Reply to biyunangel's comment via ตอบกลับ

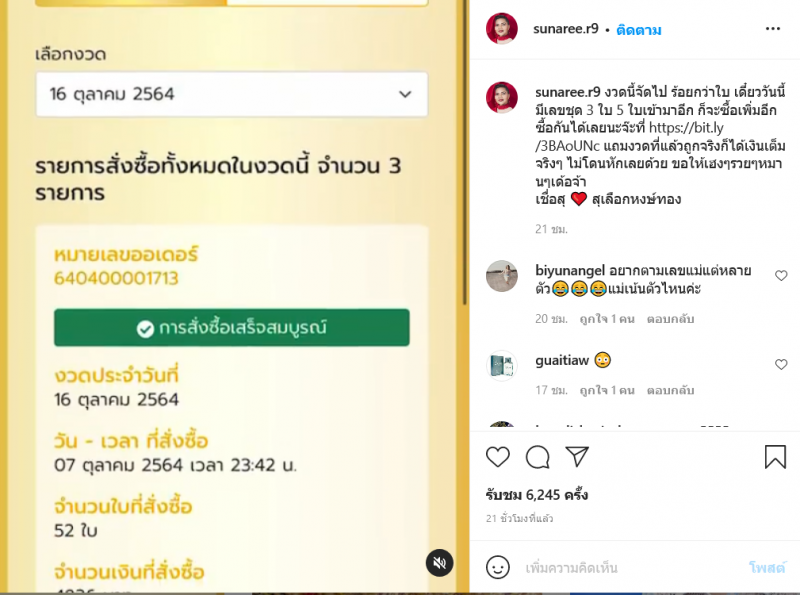670,319
